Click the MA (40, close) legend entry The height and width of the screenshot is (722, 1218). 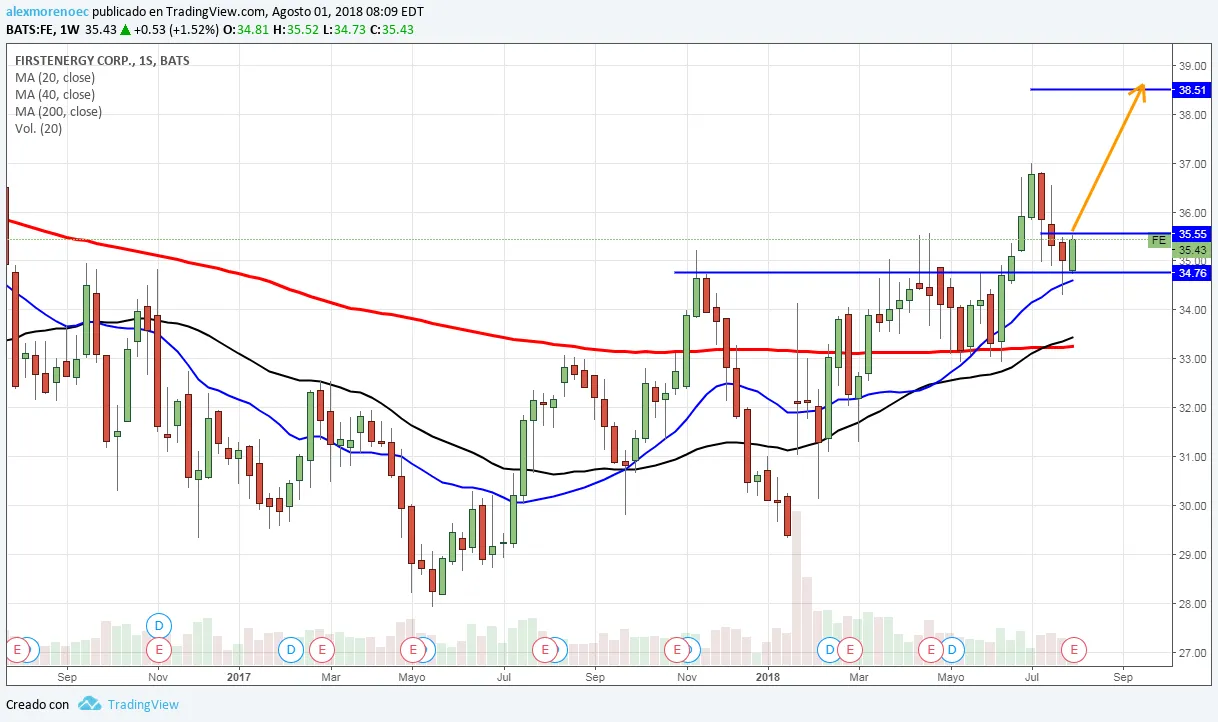[55, 94]
